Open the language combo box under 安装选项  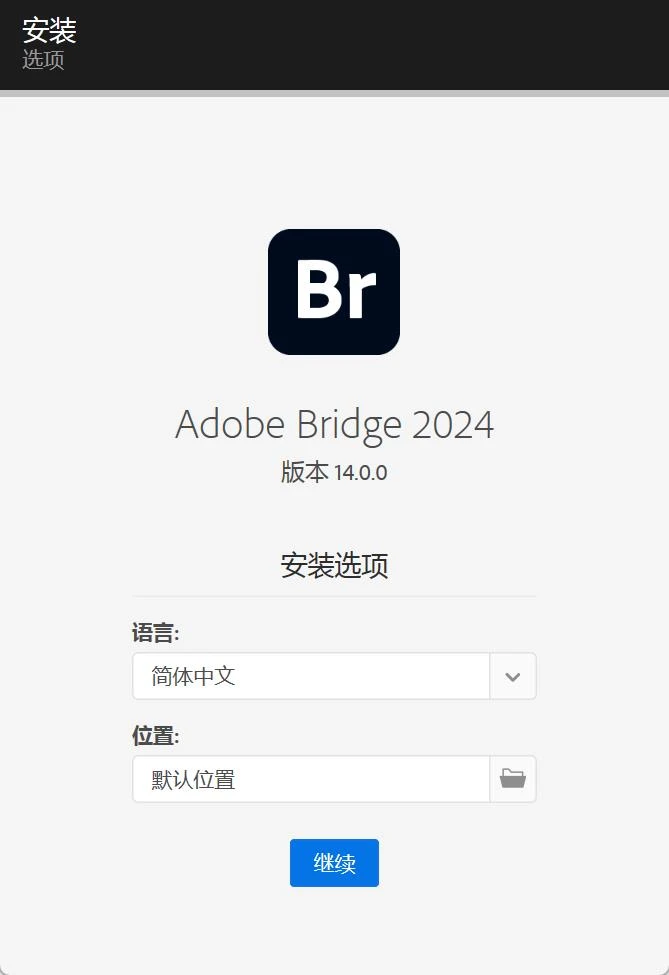pyautogui.click(x=310, y=676)
